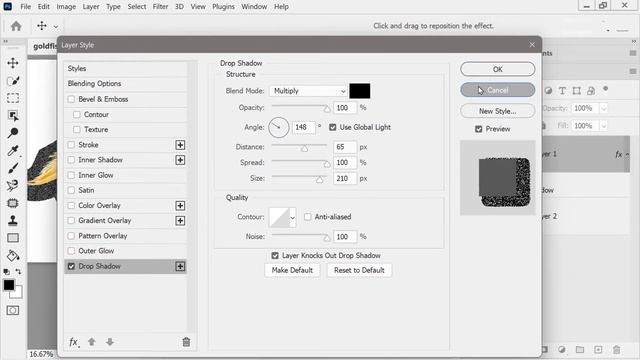Enable Bevel & Emboss checkbox
The width and height of the screenshot is (640, 360).
(x=71, y=99)
